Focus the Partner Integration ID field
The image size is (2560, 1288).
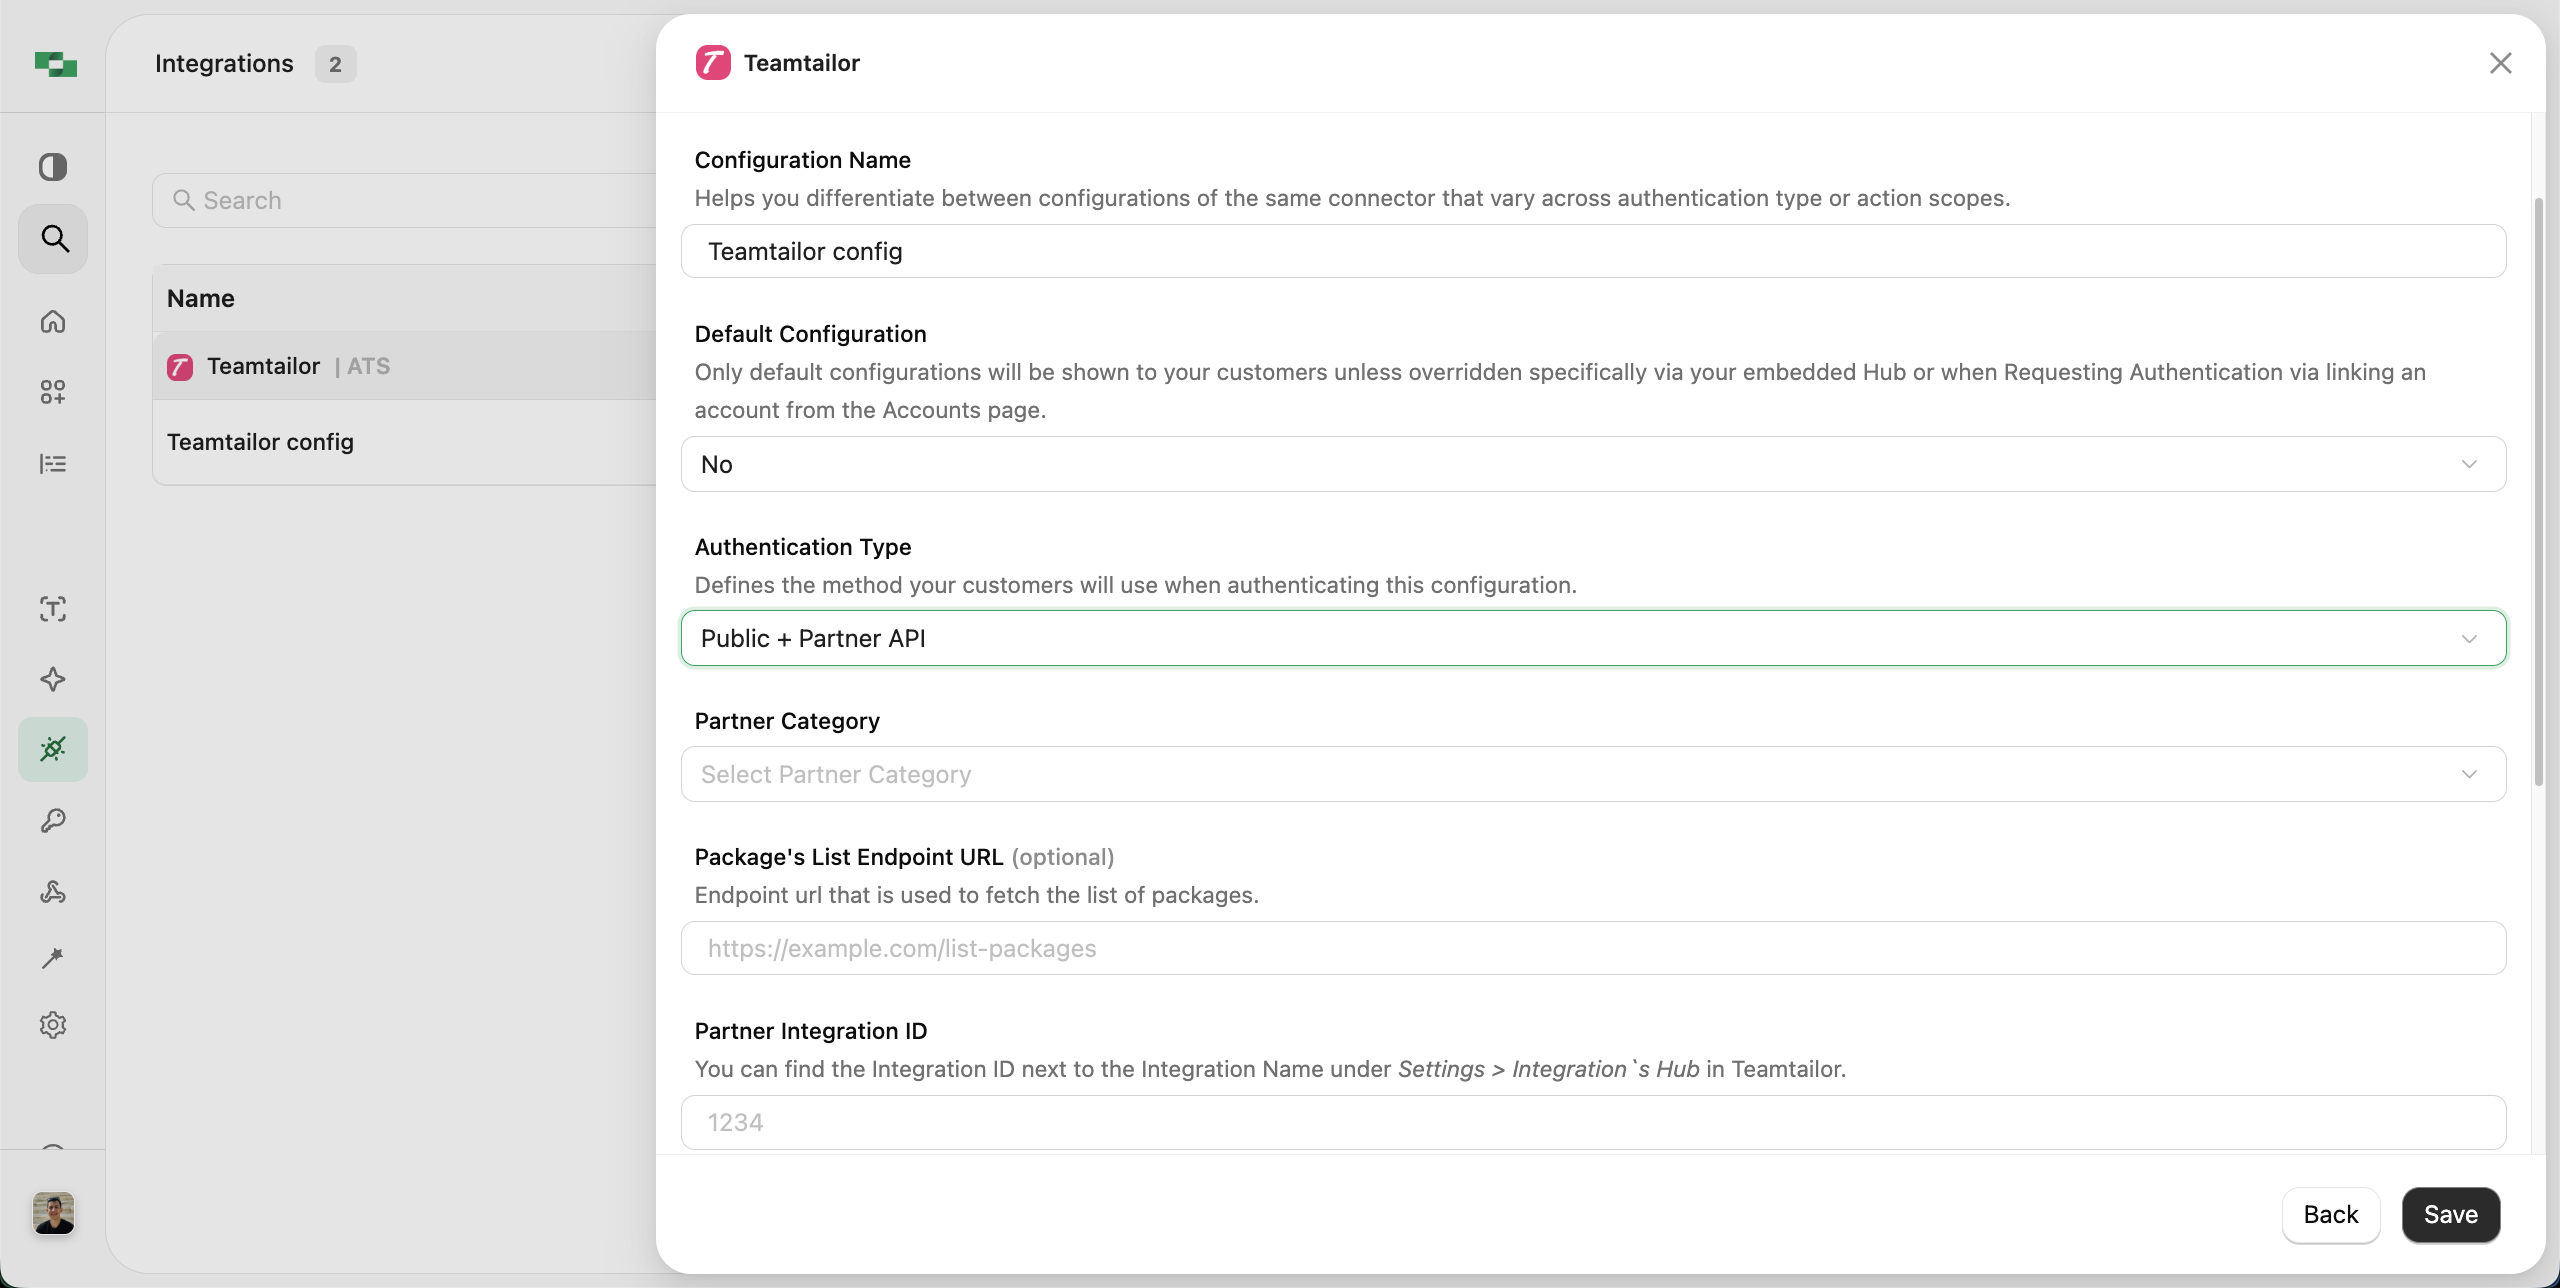1593,1122
